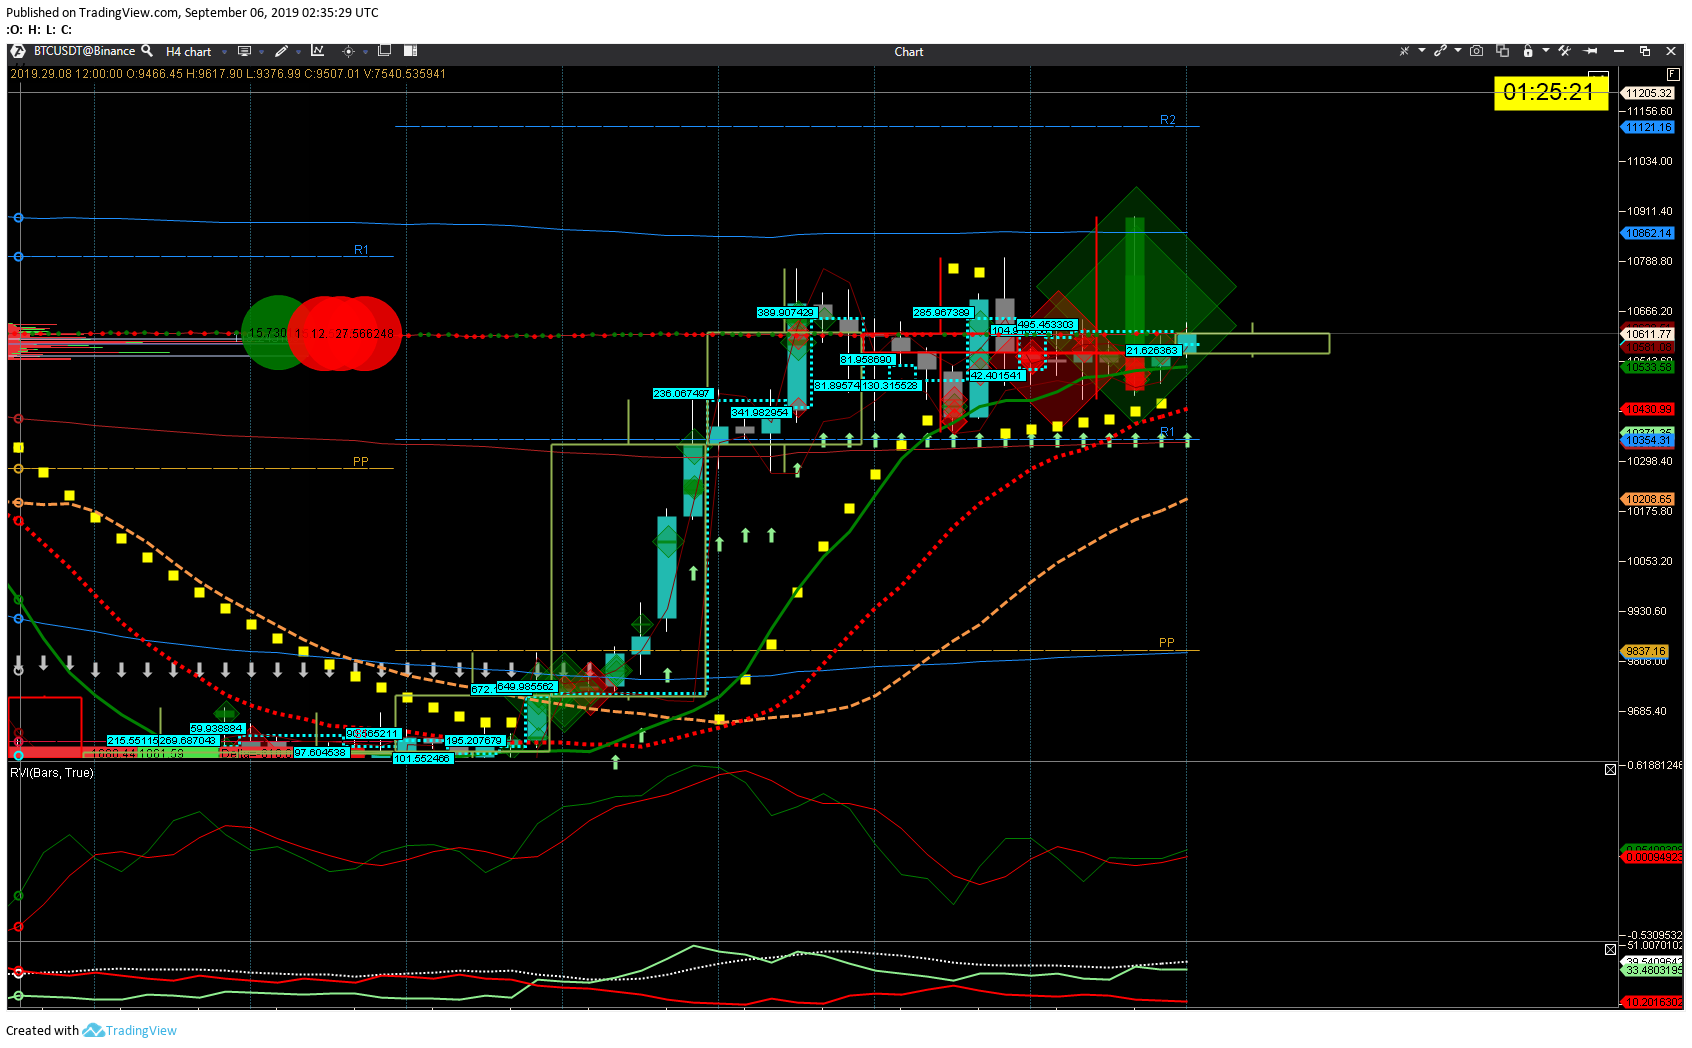Expand dropdown arrow beside the monitor icon
This screenshot has width=1692, height=1048.
tap(262, 52)
